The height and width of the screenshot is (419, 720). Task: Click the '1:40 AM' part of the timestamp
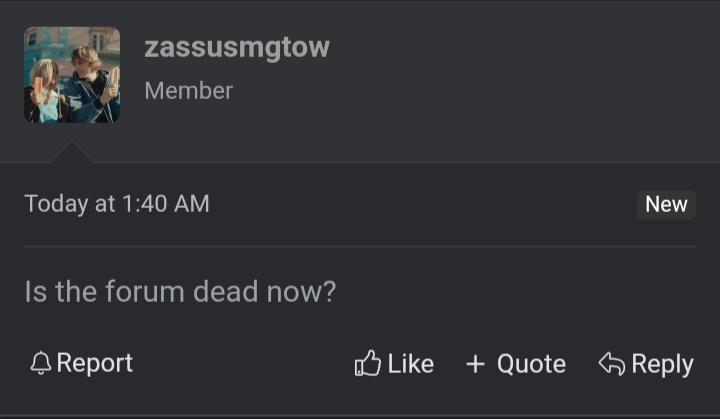pyautogui.click(x=166, y=204)
